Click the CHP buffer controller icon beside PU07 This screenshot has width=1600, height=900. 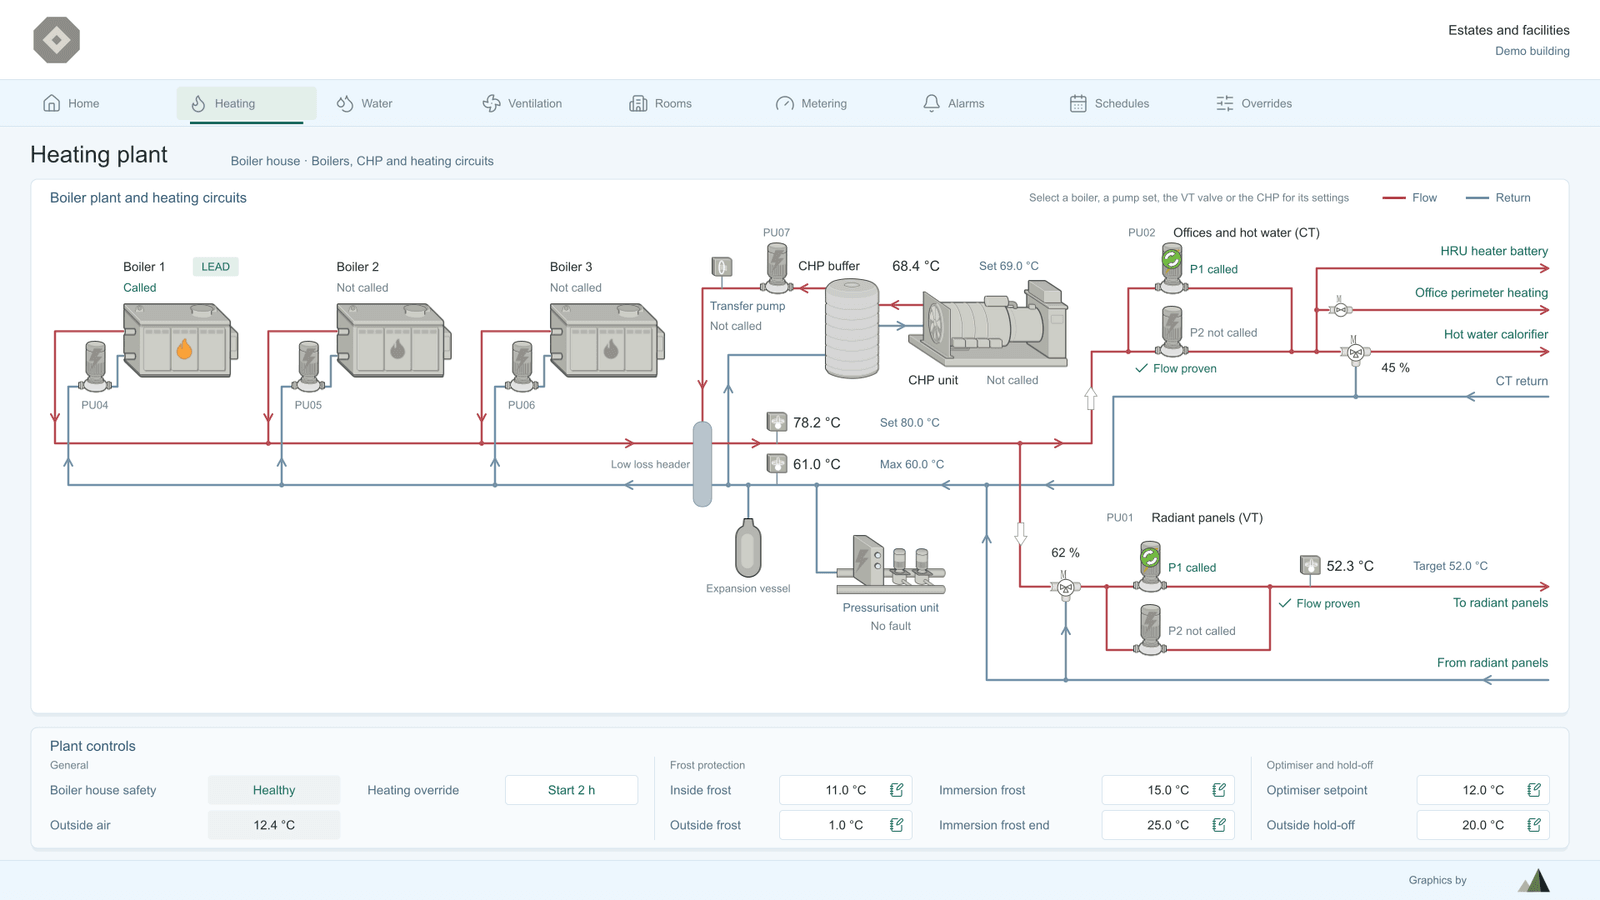722,267
